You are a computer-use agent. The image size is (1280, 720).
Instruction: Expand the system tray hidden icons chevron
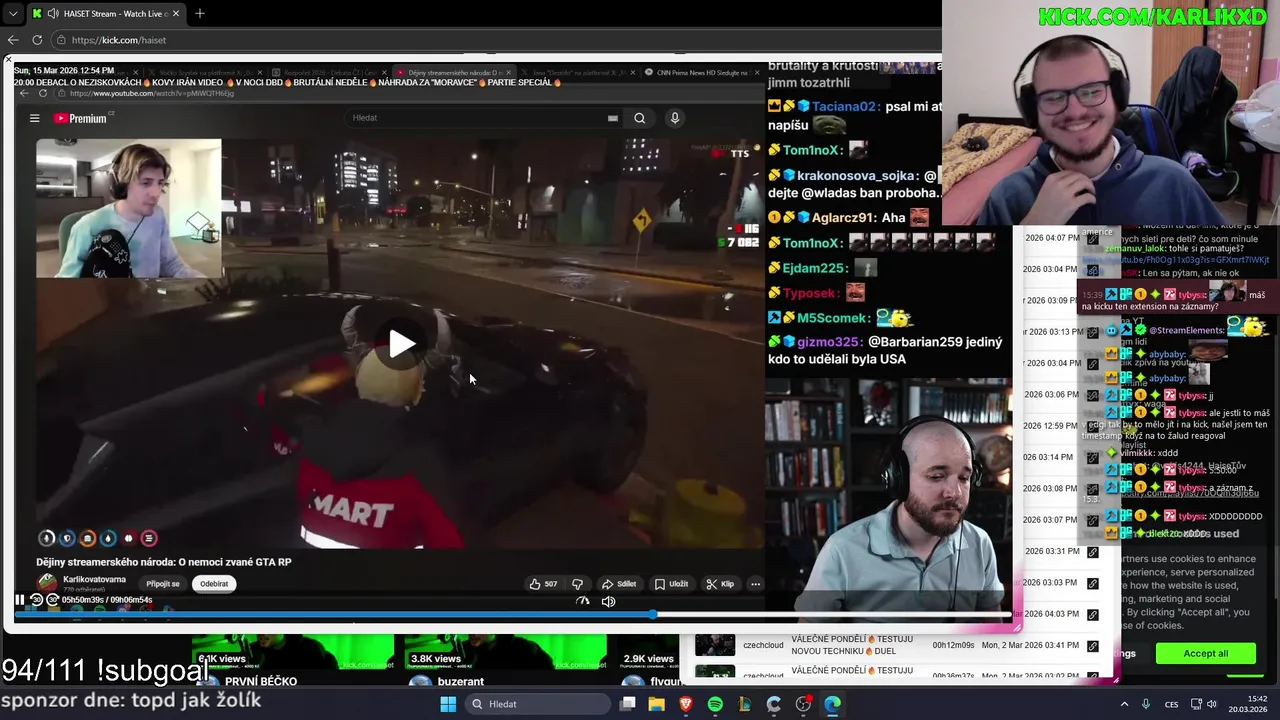(1124, 704)
